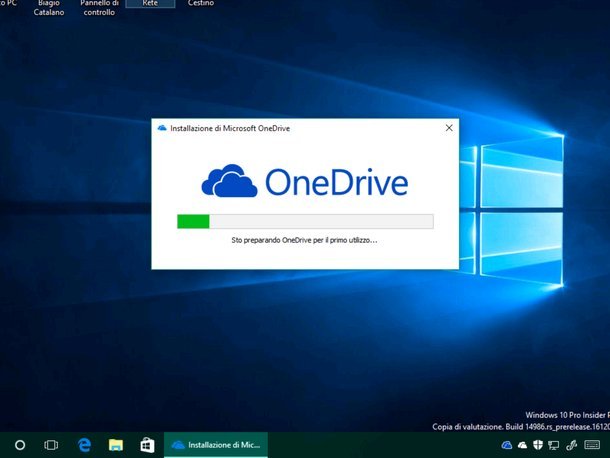The image size is (610, 458).
Task: Select the 'Cestino' desktop shortcut label
Action: point(201,3)
